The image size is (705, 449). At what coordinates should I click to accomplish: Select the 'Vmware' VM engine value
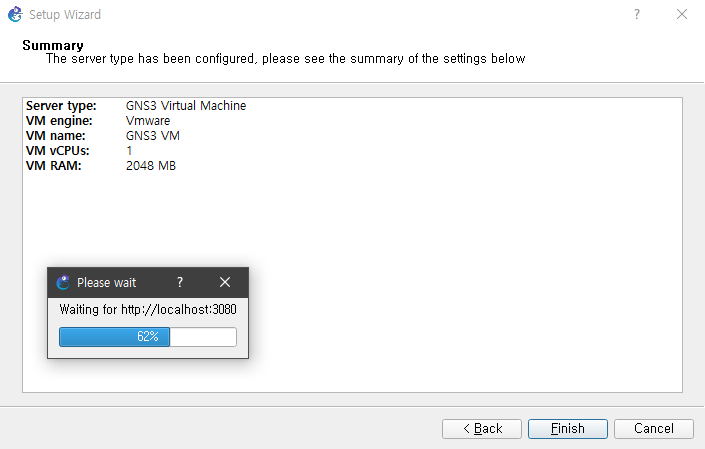148,121
